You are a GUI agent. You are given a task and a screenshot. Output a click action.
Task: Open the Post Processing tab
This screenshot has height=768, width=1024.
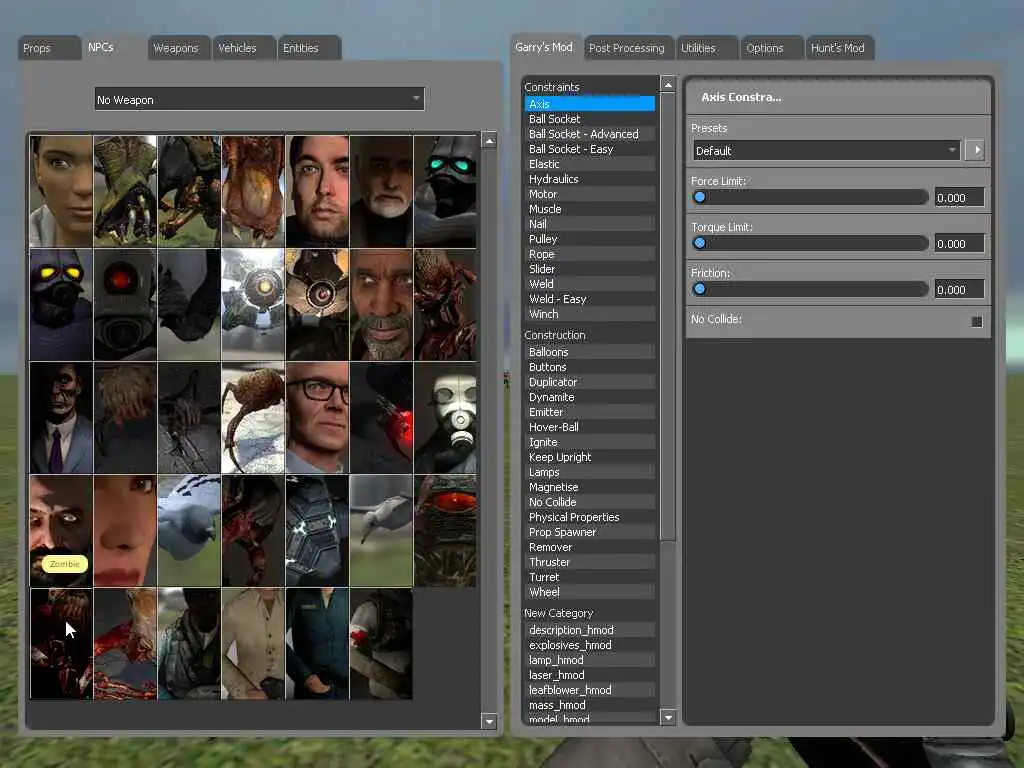[628, 48]
